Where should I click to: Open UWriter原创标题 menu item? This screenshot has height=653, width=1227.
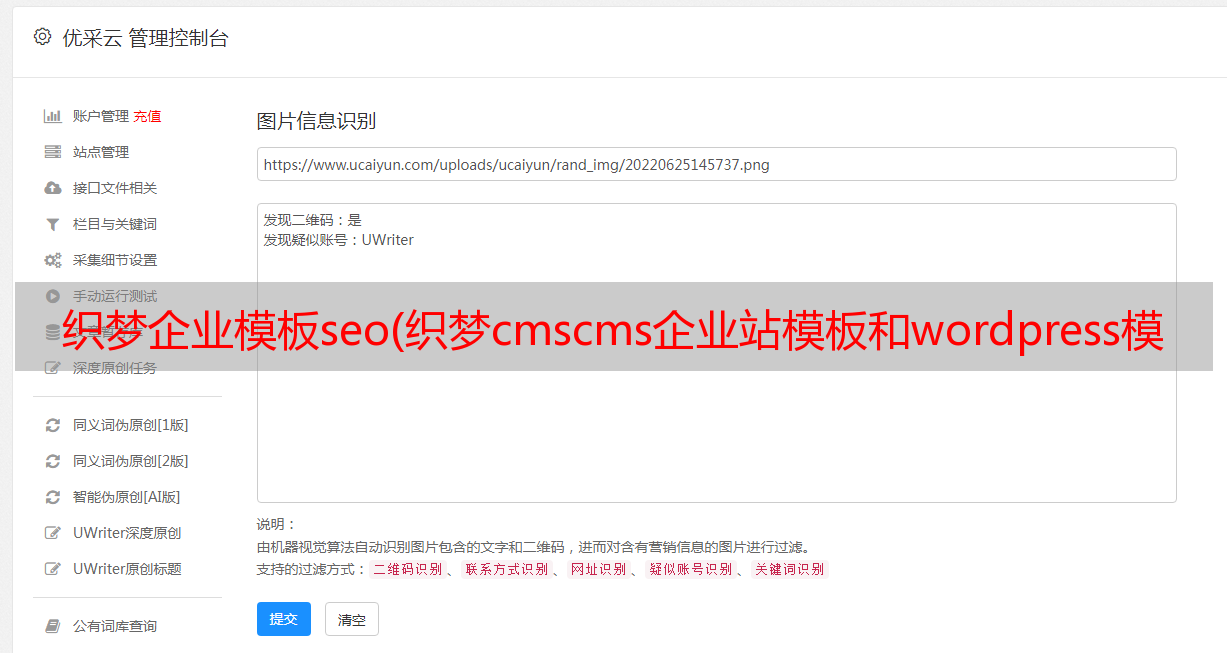pos(127,569)
